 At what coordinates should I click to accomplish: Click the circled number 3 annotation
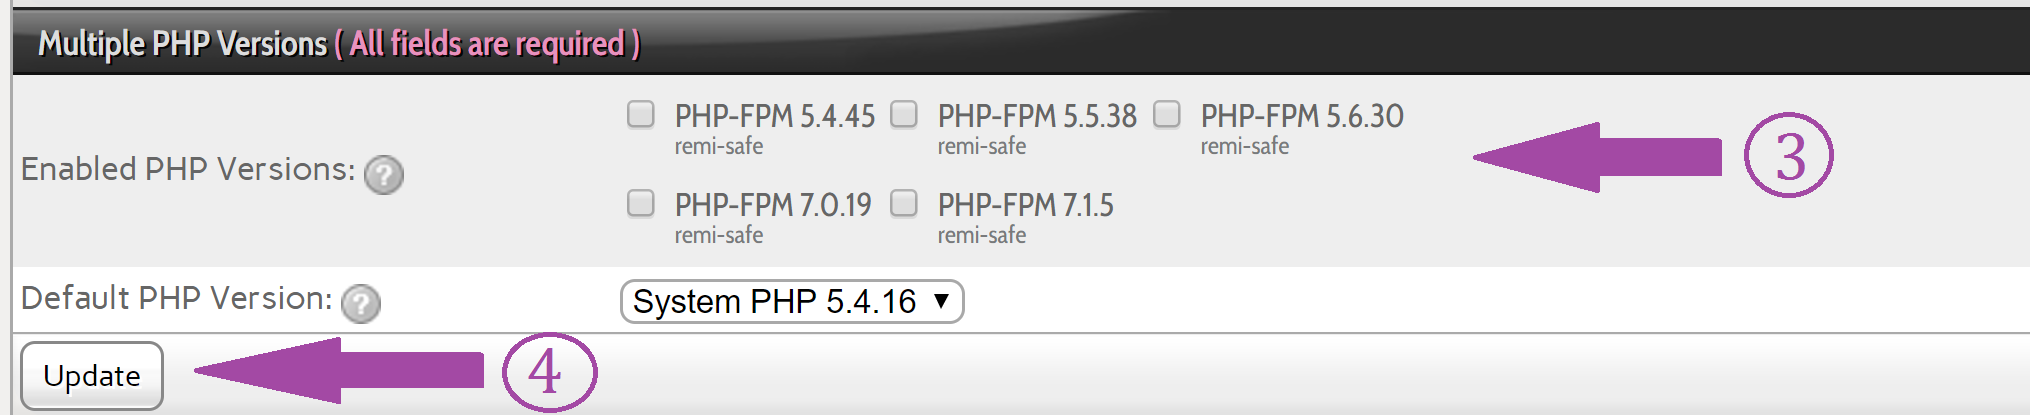pos(1789,156)
